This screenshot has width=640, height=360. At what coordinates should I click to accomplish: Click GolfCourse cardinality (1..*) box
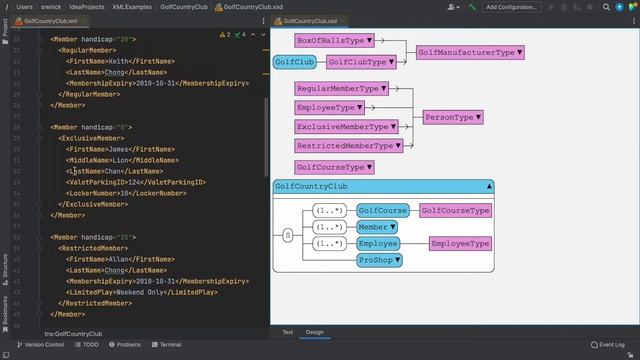[x=329, y=211]
